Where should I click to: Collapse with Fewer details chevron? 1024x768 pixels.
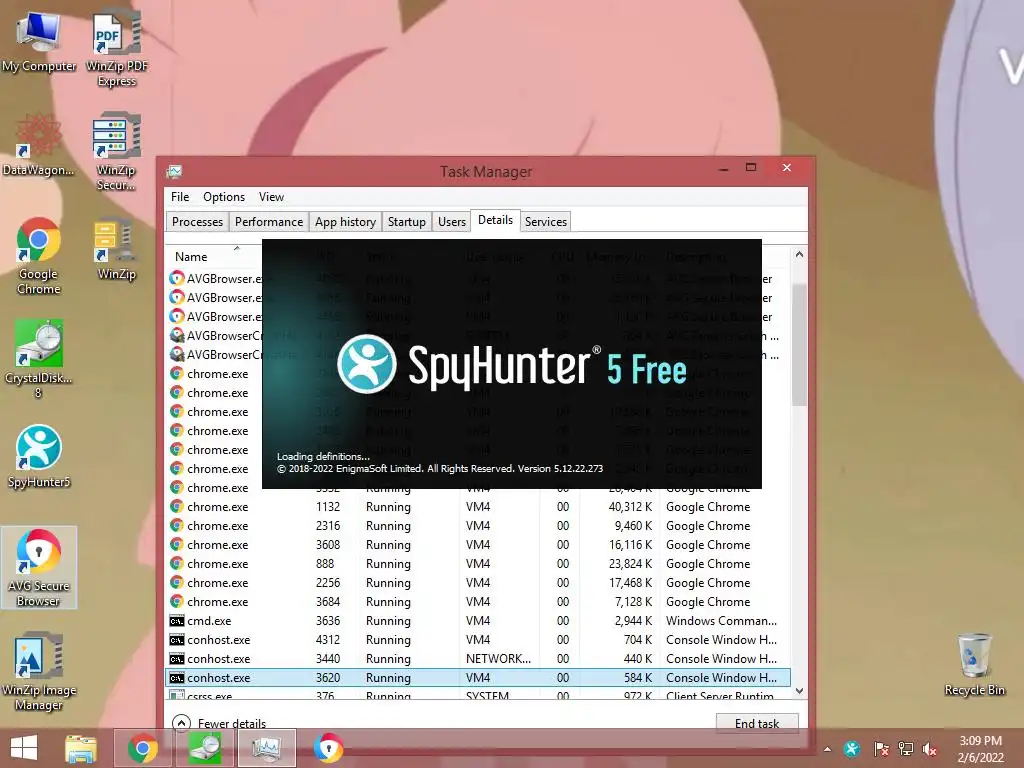point(181,723)
